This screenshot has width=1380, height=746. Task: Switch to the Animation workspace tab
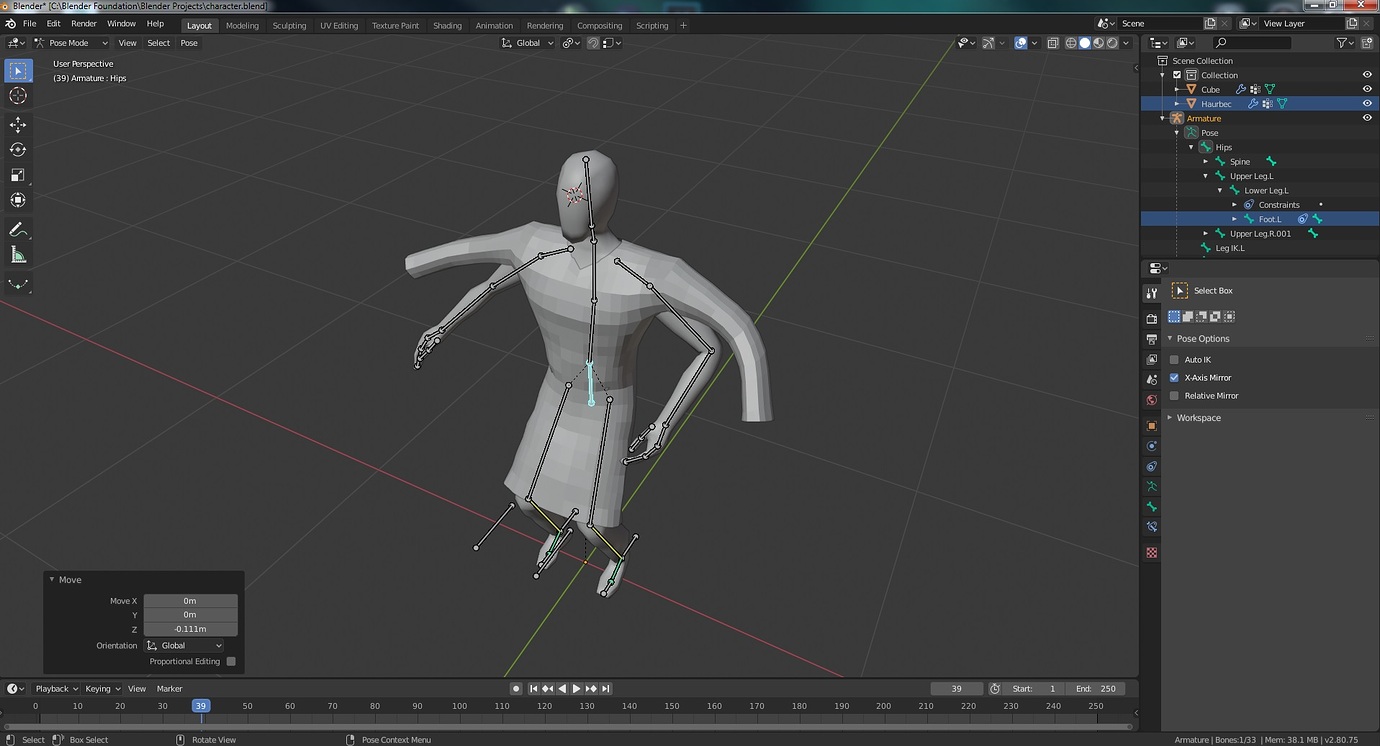(494, 25)
